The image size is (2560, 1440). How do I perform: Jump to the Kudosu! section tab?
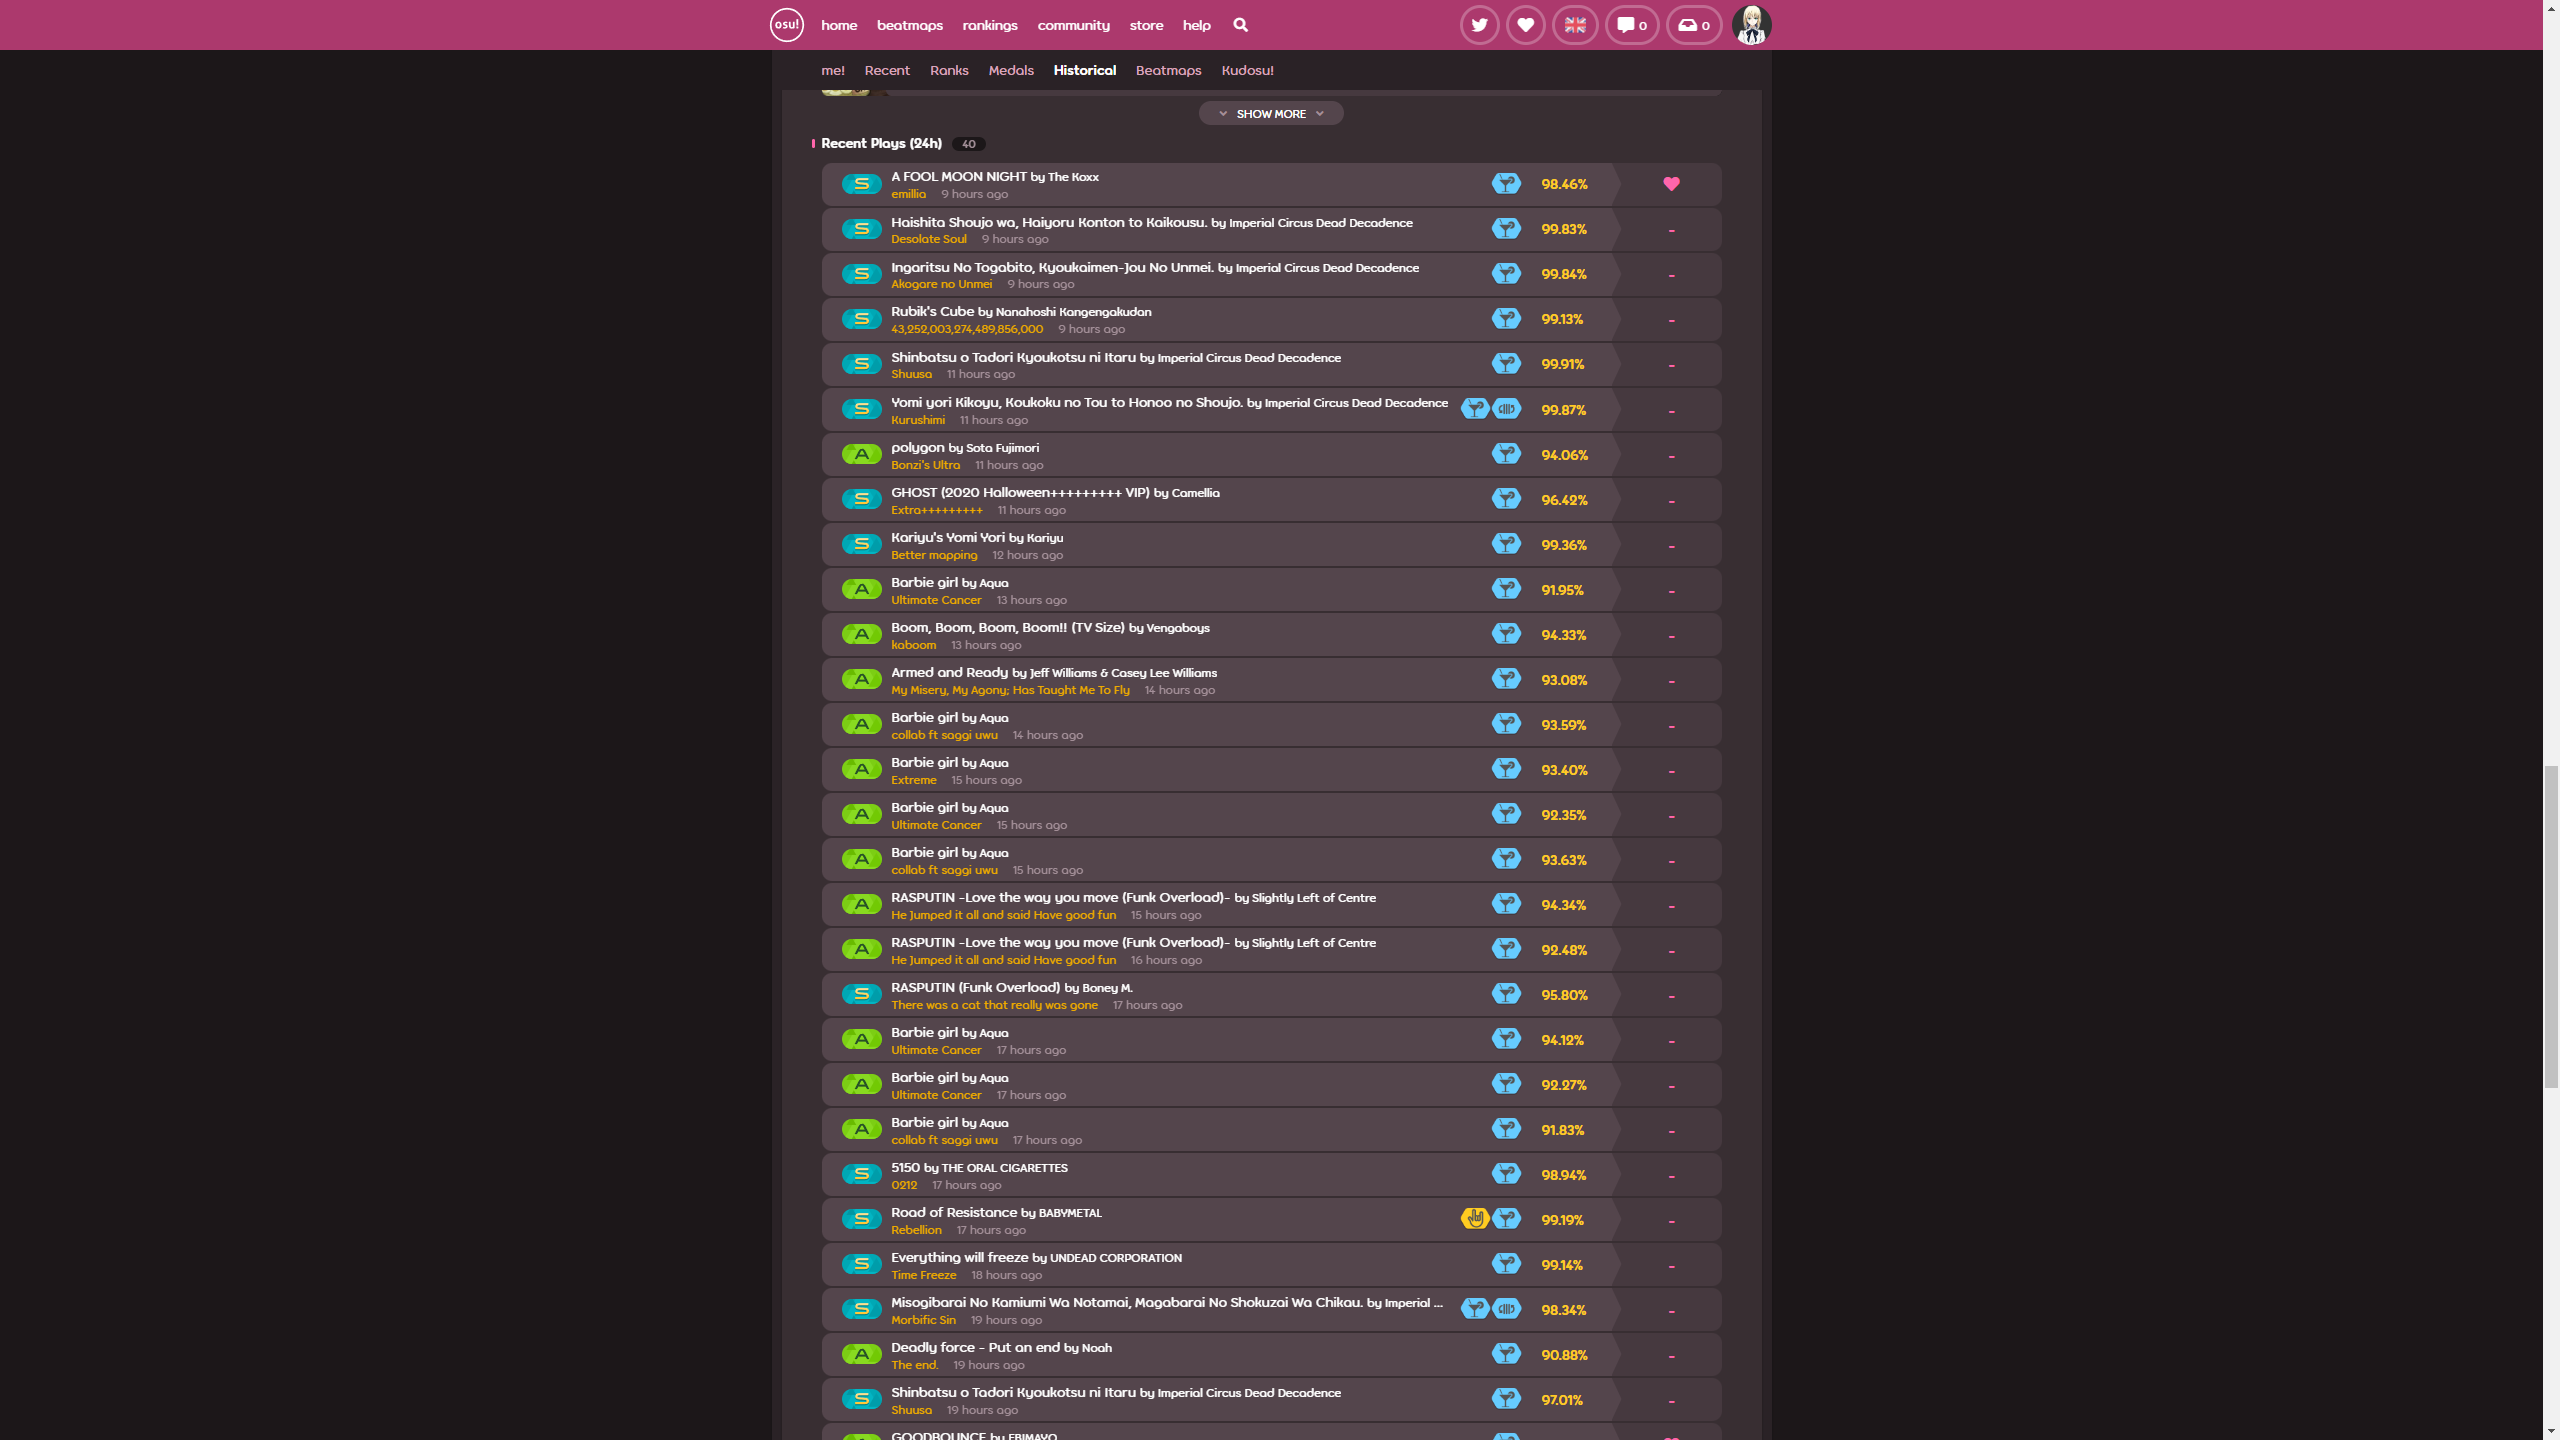click(x=1247, y=70)
